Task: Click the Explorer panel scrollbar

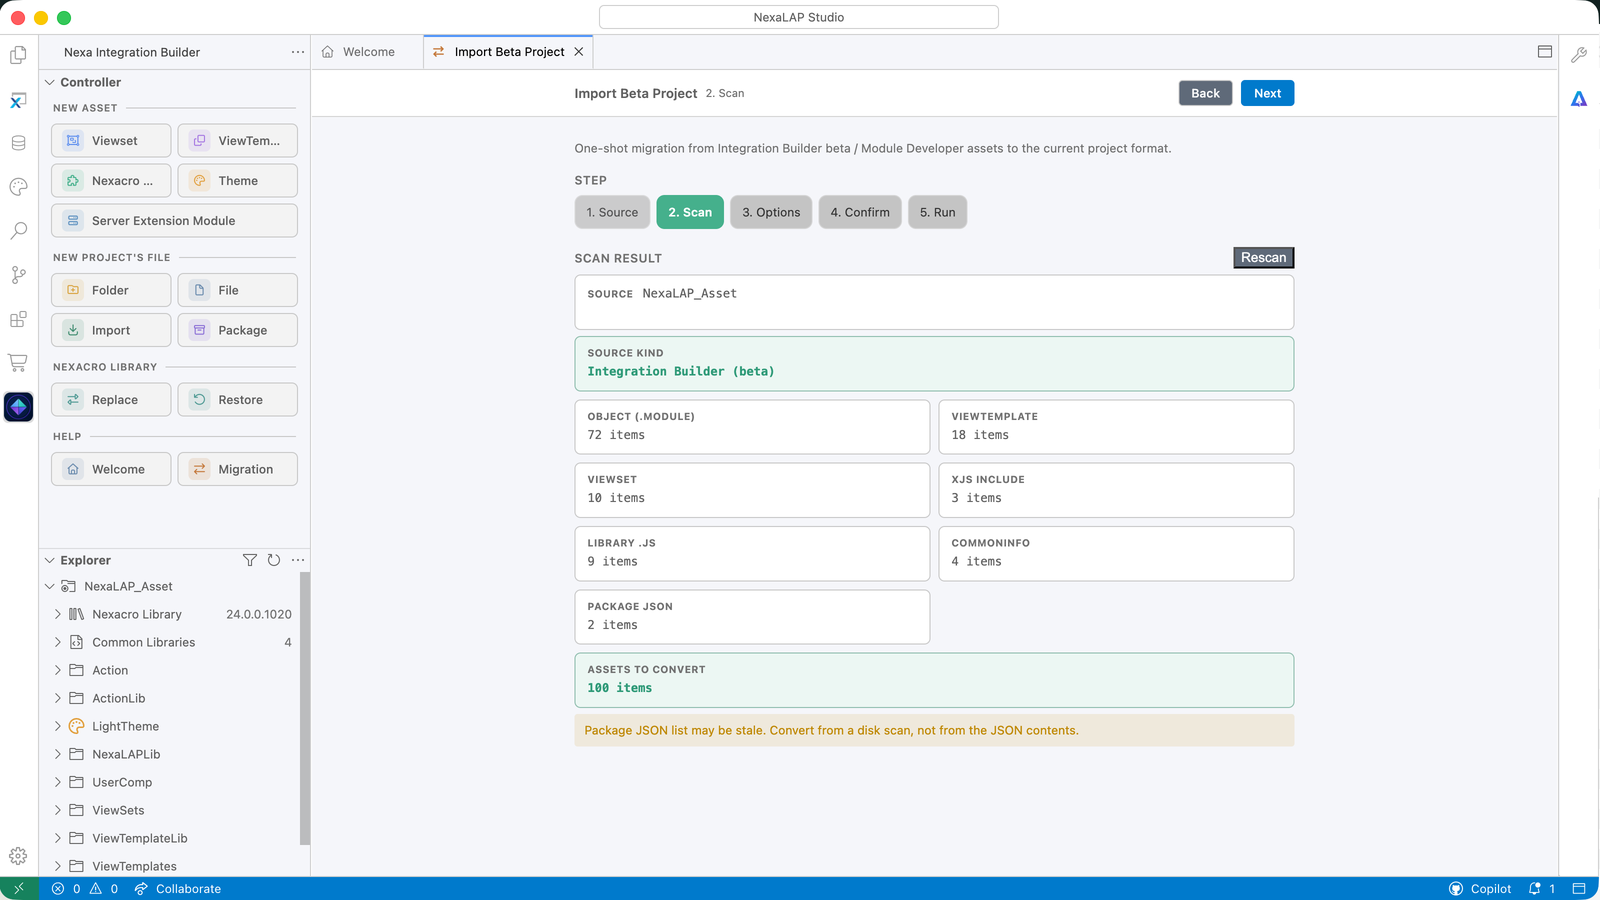Action: tap(305, 709)
